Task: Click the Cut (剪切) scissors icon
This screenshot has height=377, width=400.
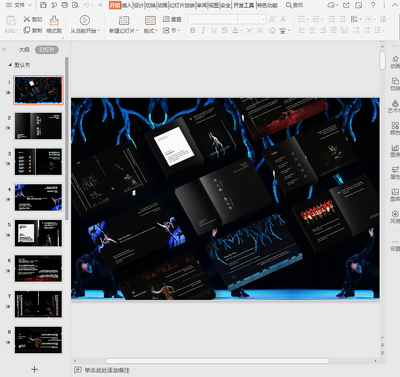Action: click(x=27, y=19)
